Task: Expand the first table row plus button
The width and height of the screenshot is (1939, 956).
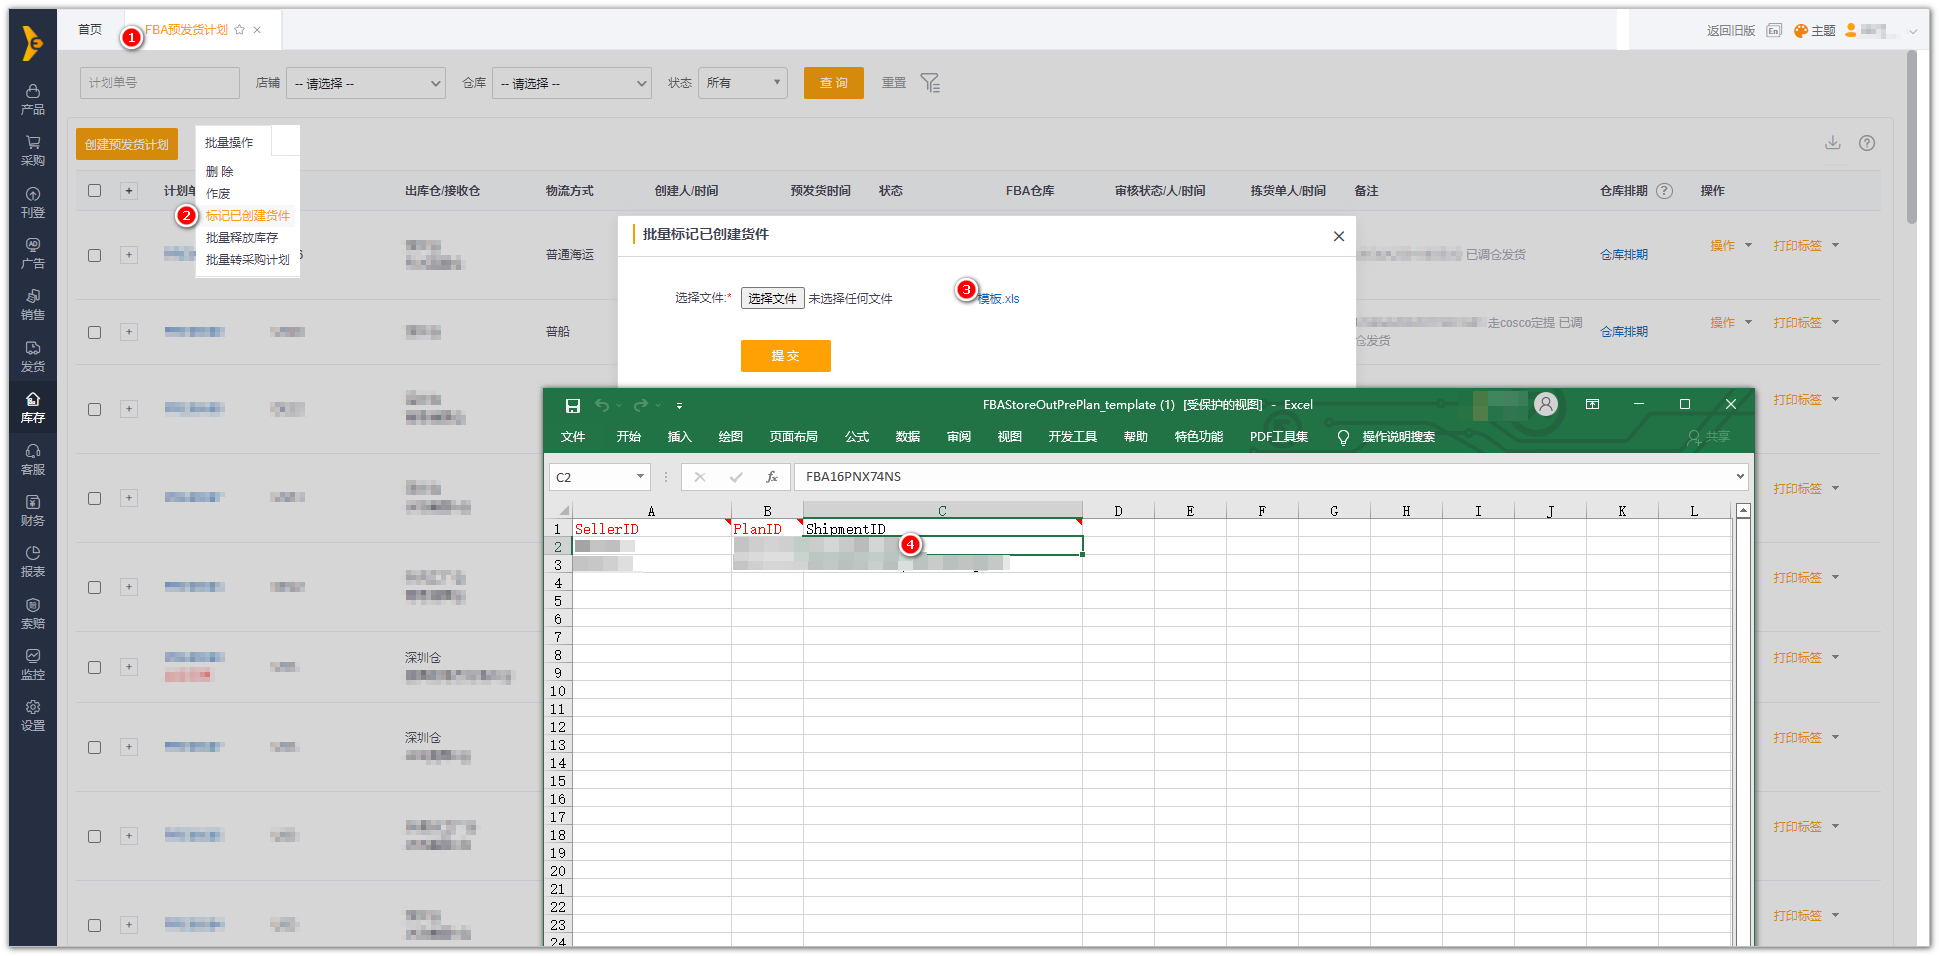Action: tap(129, 255)
